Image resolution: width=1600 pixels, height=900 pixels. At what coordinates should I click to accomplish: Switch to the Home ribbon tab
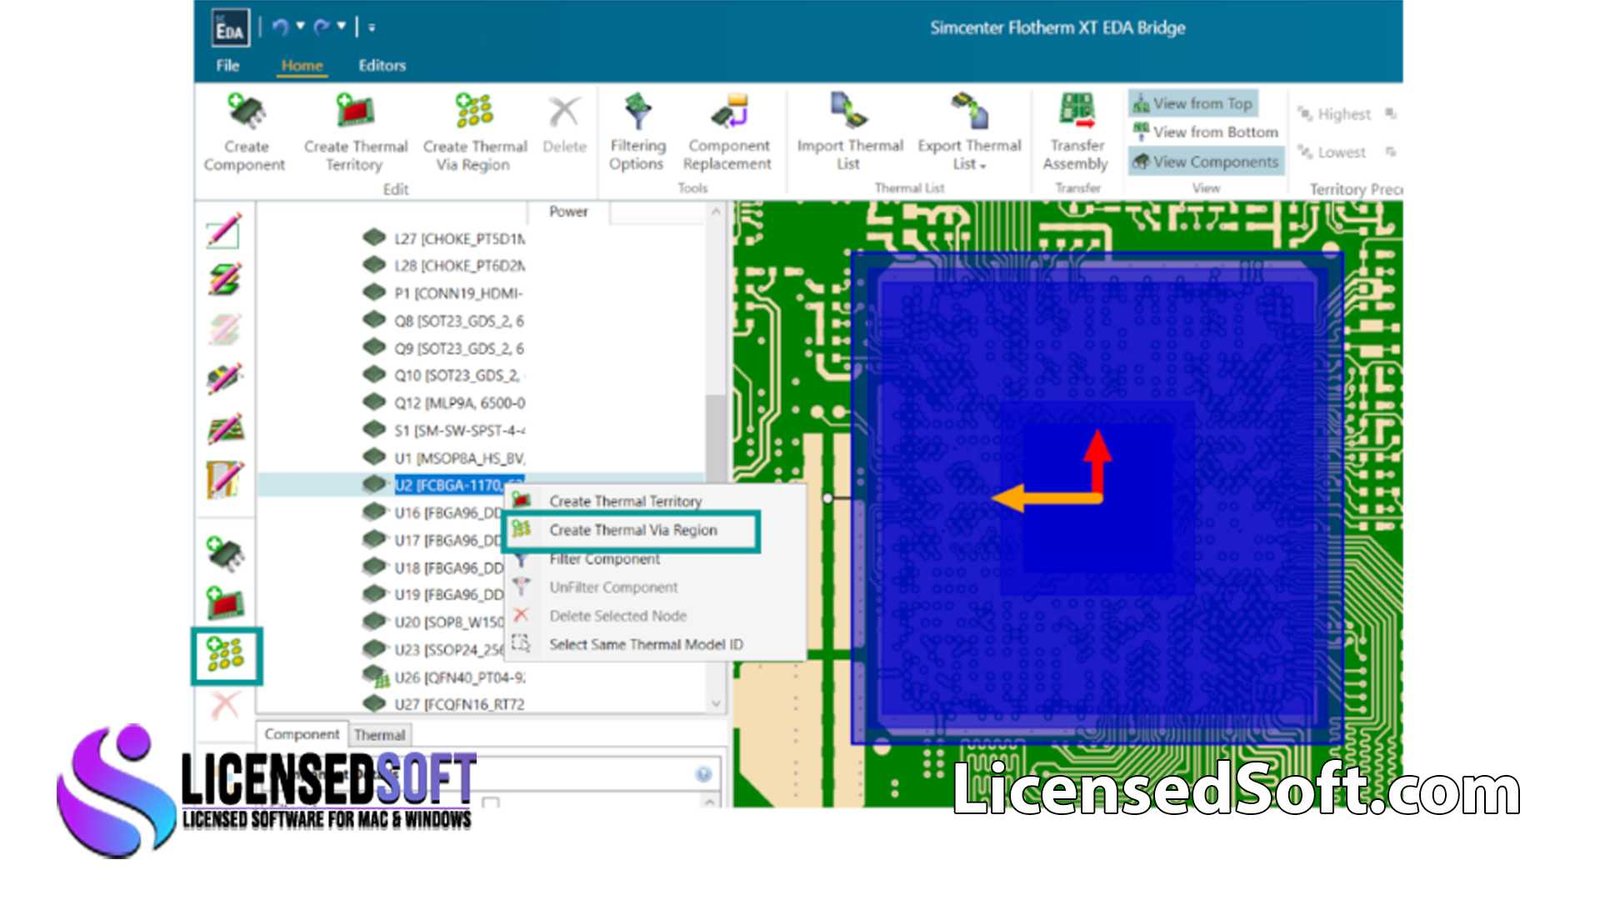[302, 65]
